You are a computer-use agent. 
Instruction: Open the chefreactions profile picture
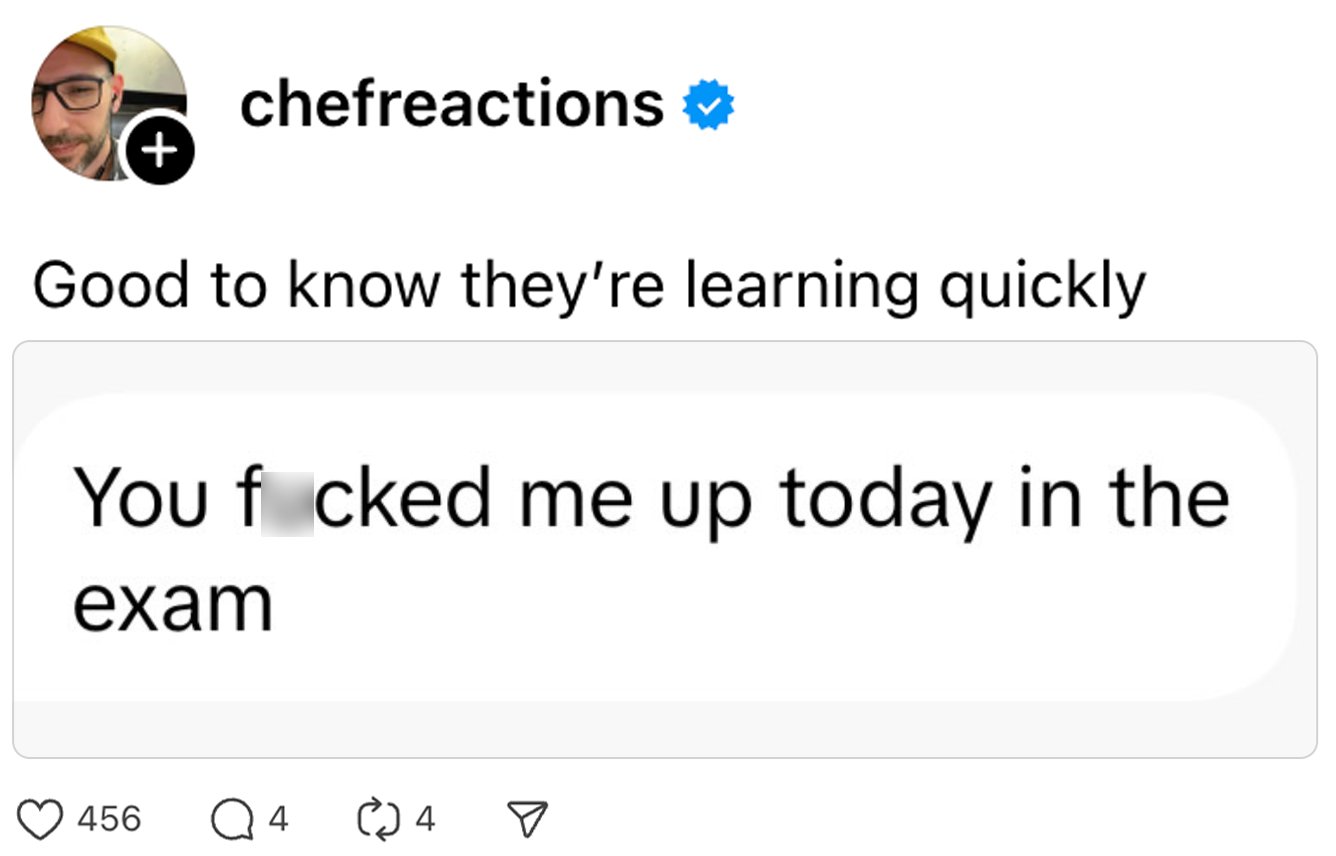click(95, 95)
